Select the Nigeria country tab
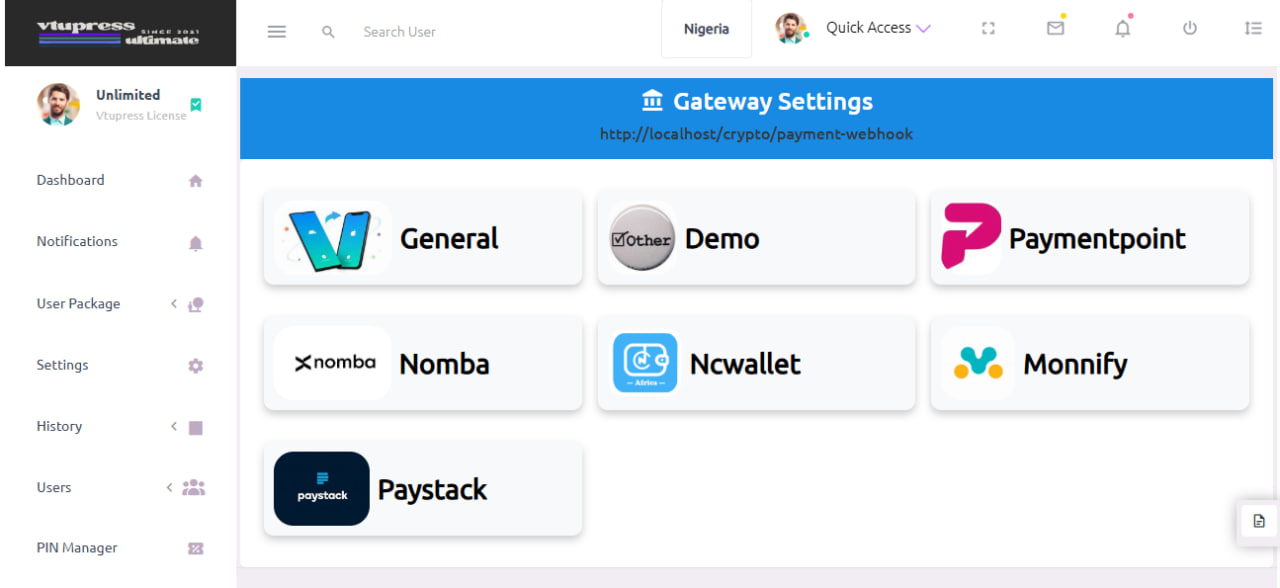1280x588 pixels. click(706, 30)
